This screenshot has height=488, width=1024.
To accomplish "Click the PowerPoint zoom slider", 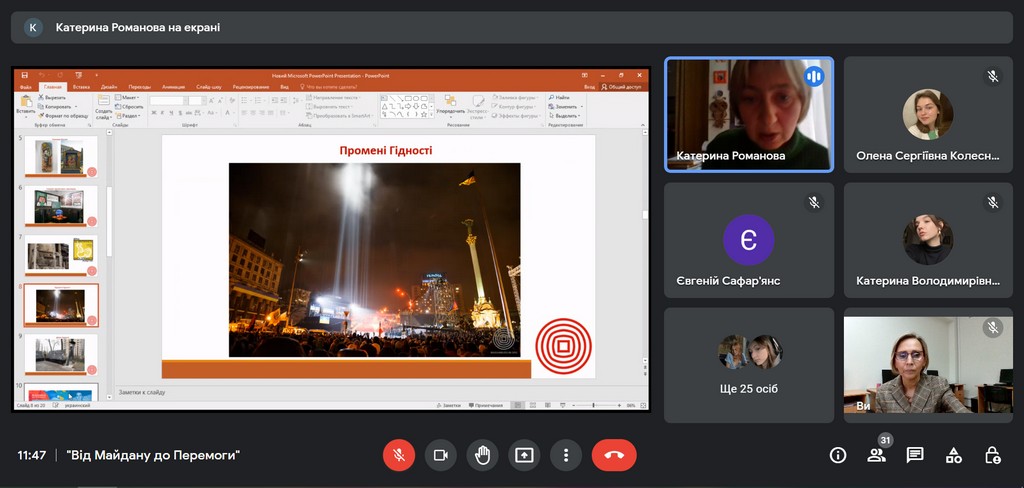I will (x=593, y=405).
